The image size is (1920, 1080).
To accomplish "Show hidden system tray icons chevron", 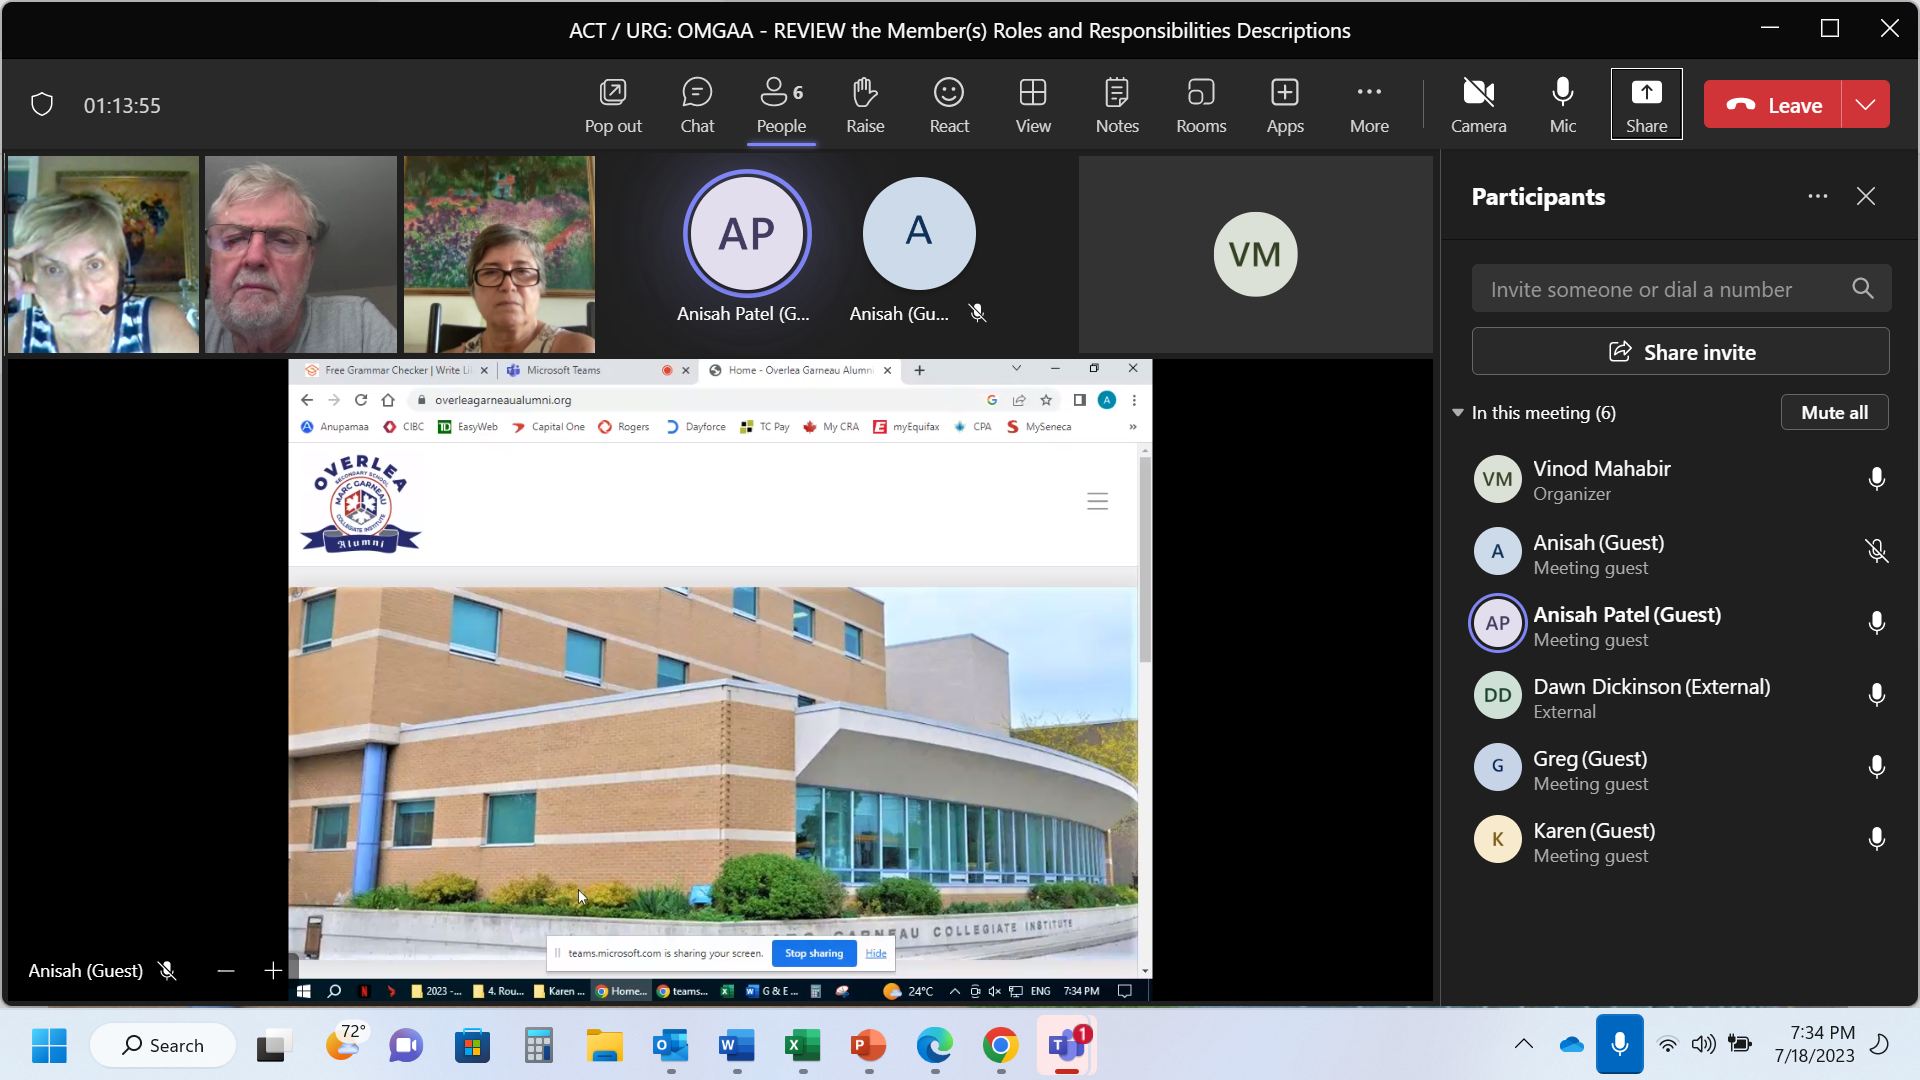I will pos(1523,1044).
